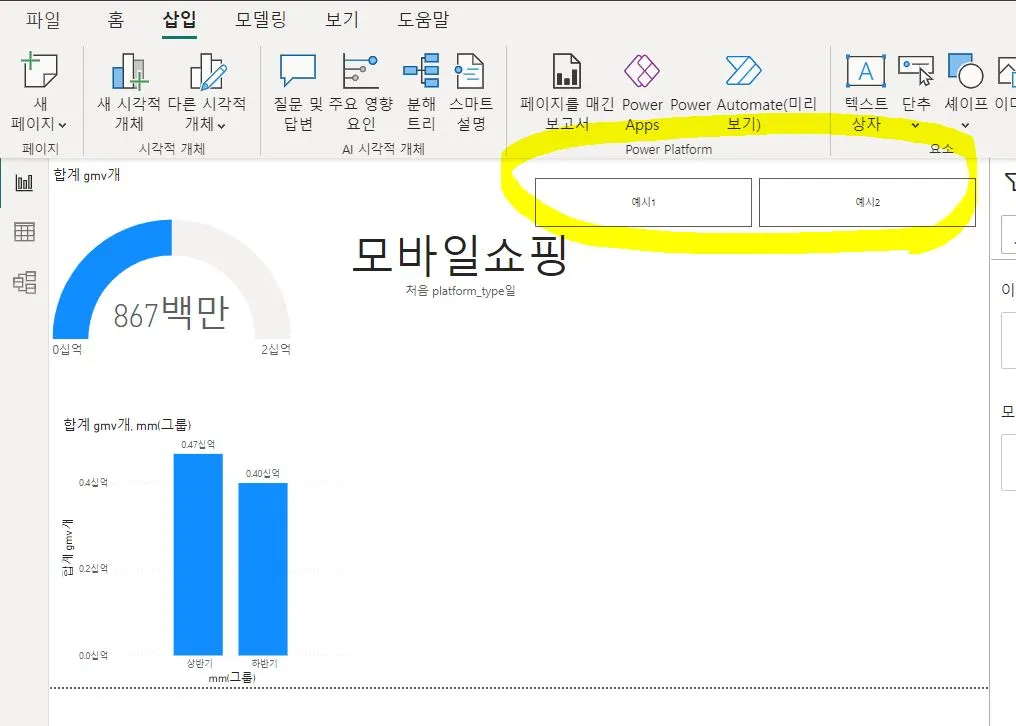Click the mm(그룹) axis title
This screenshot has width=1016, height=726.
tap(232, 677)
